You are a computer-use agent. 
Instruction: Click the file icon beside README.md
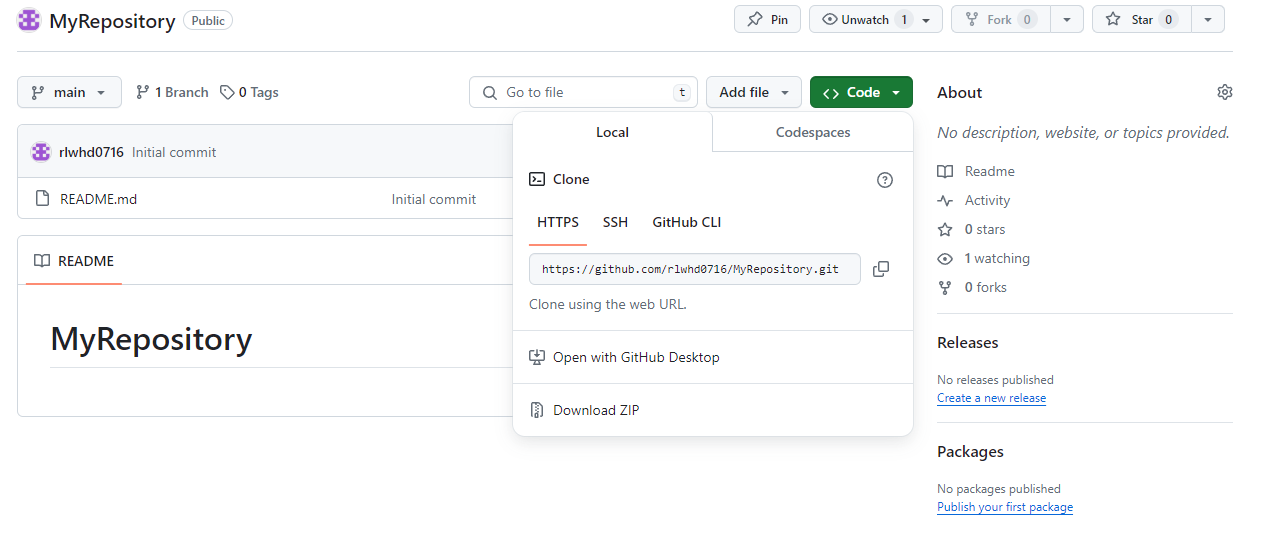point(42,199)
